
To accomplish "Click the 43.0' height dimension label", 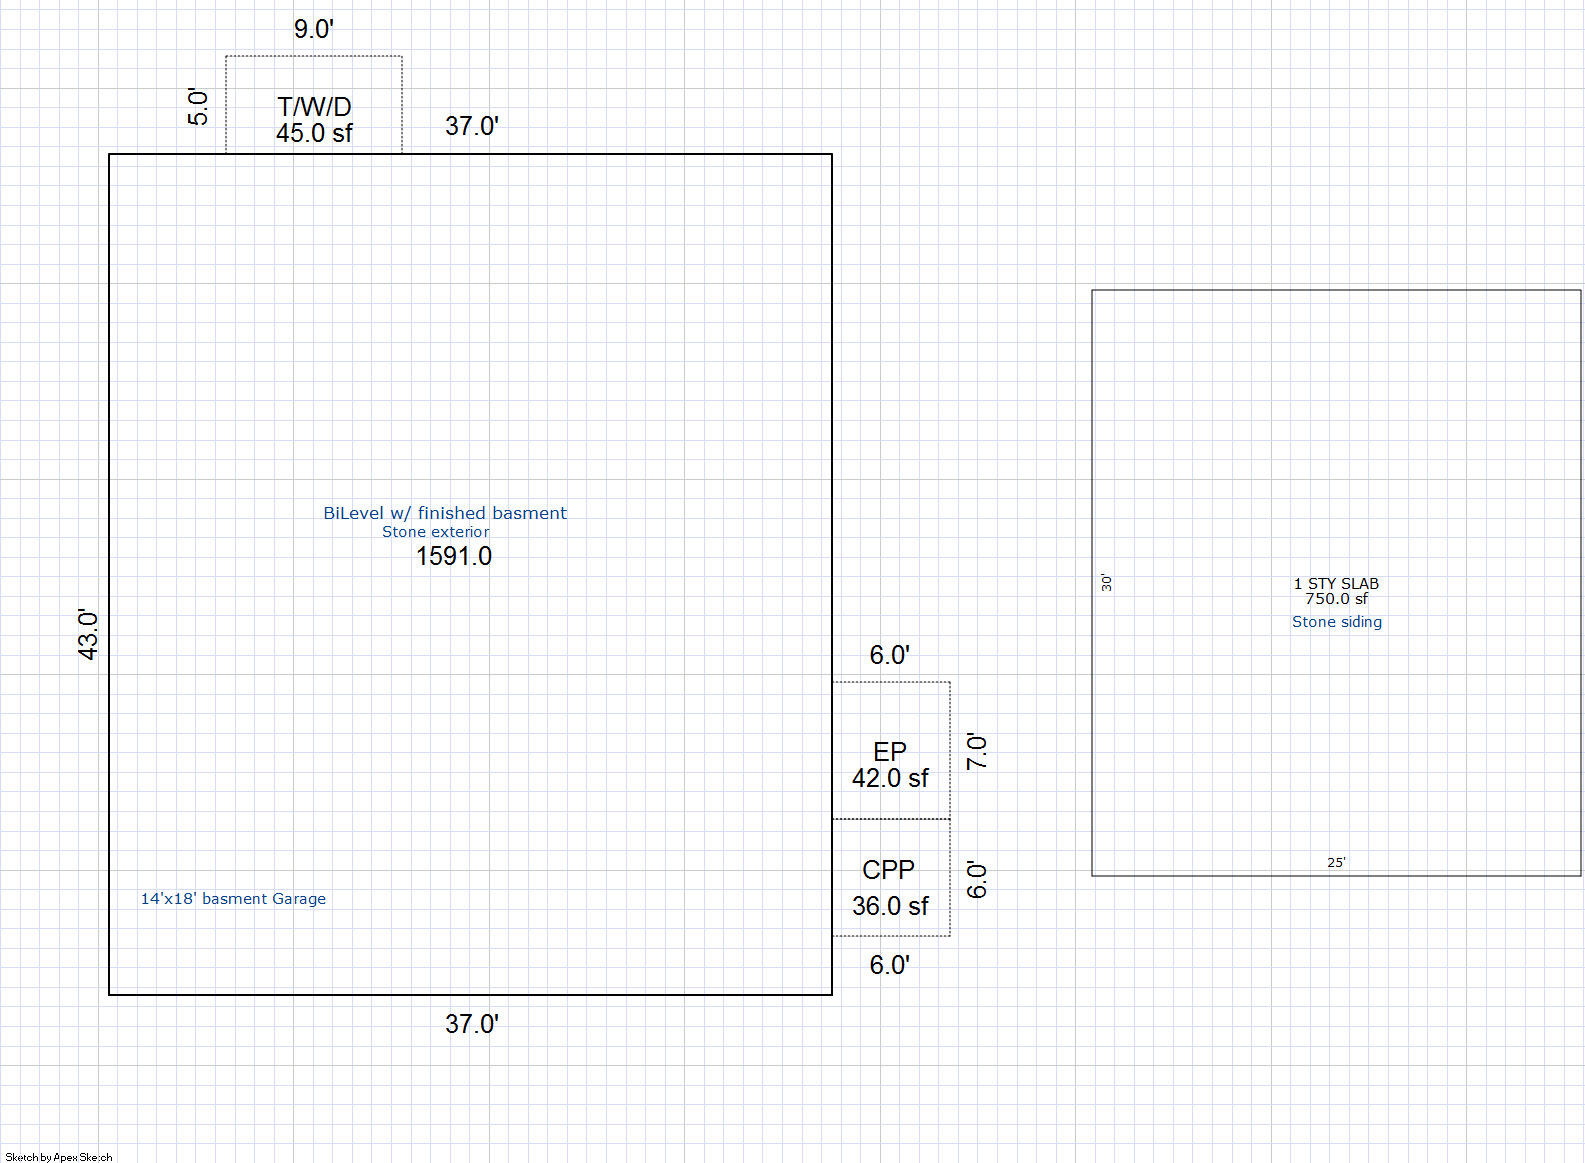I will click(88, 634).
